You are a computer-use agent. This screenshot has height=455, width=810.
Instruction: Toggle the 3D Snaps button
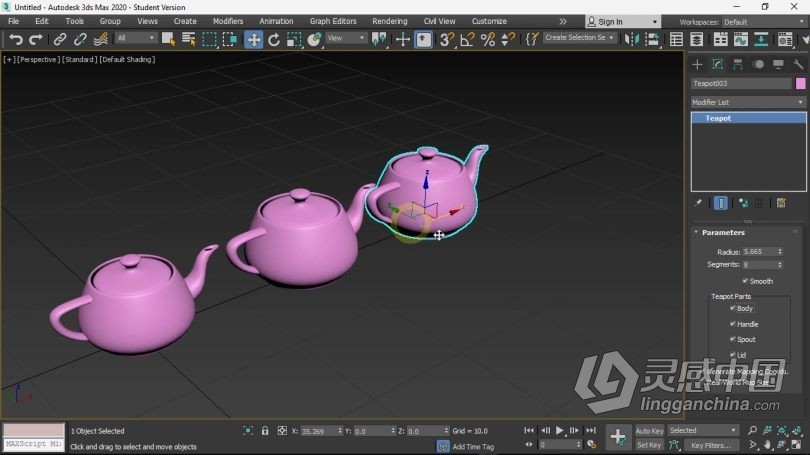click(447, 39)
